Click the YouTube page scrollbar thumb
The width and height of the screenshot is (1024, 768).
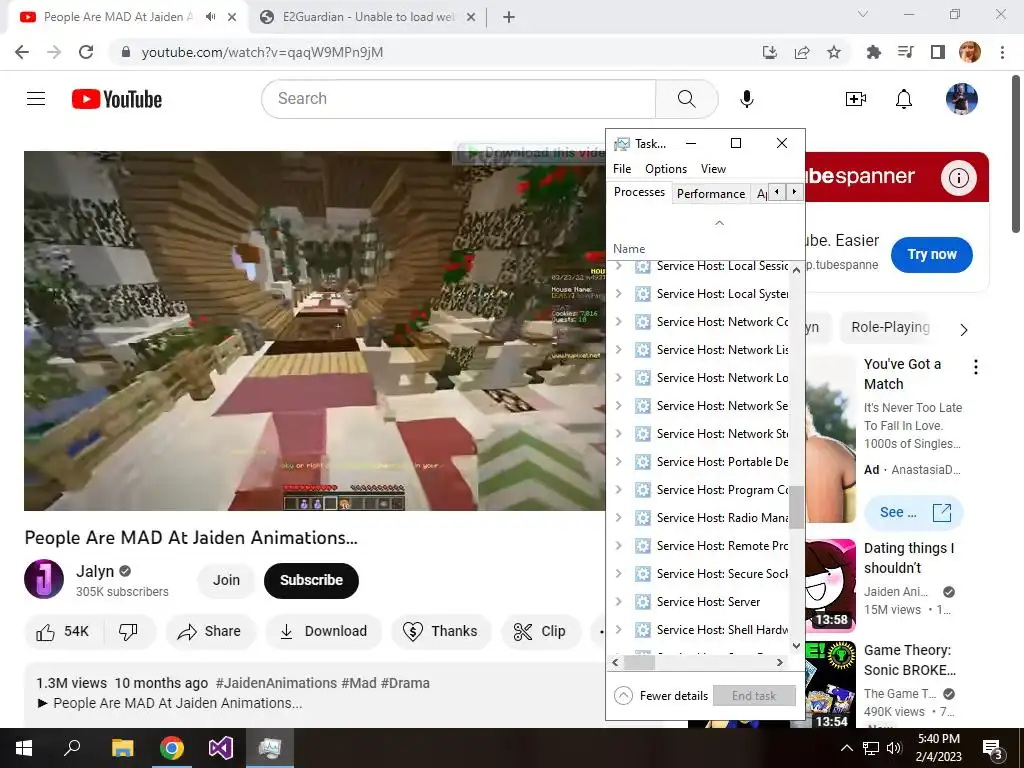[1016, 153]
